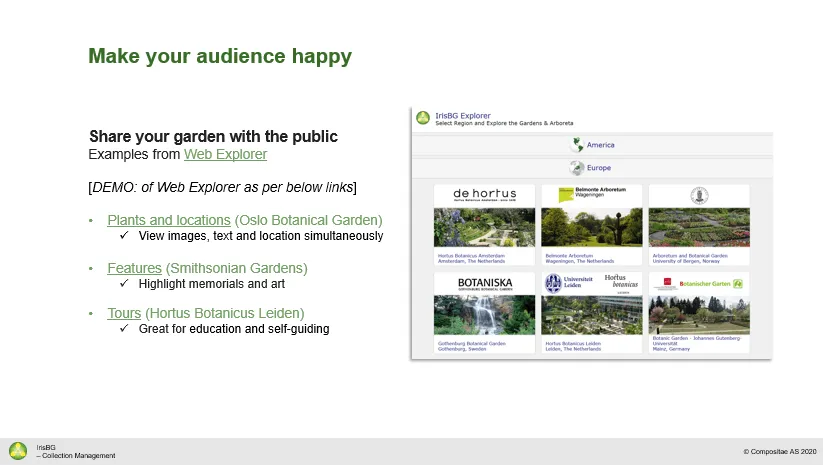Open the Belmonte Arboretum garden photo
The height and width of the screenshot is (465, 823).
592,227
